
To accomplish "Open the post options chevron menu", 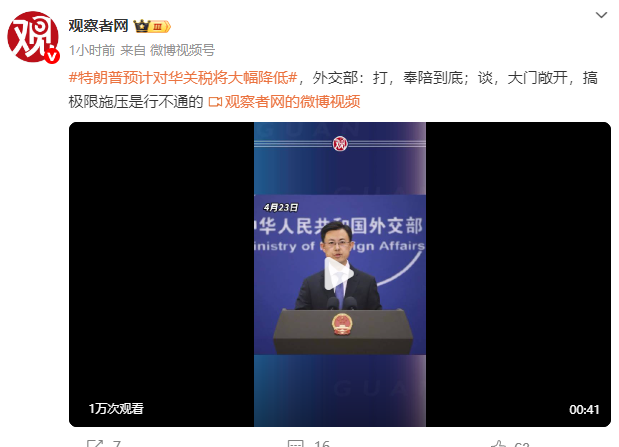I will 601,15.
